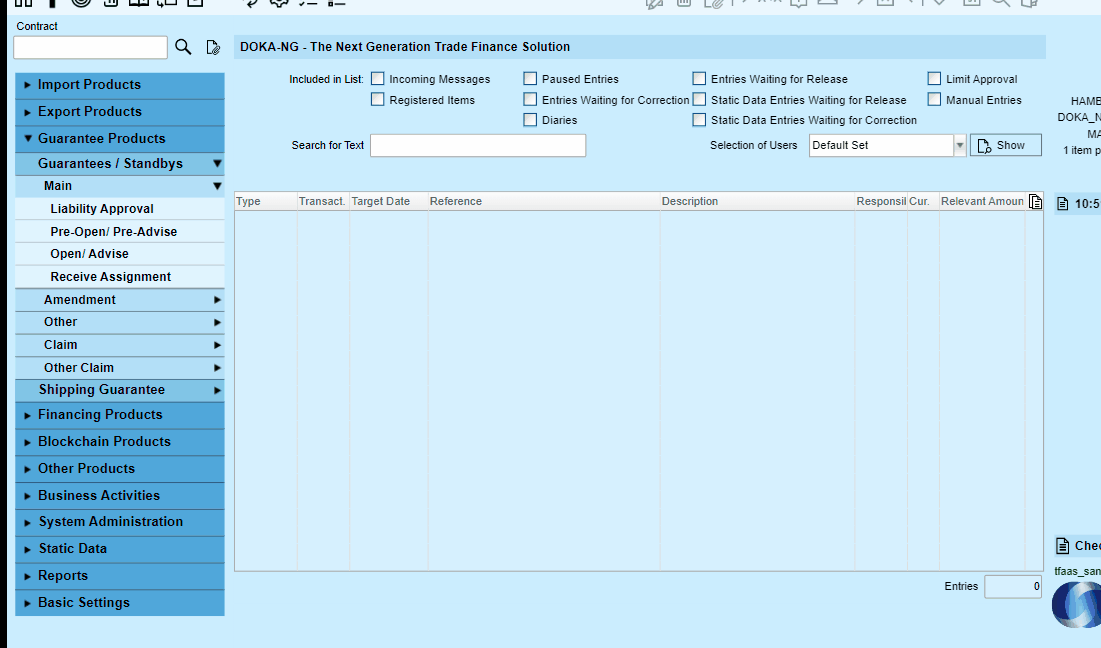Sort by the Type column header
Image resolution: width=1101 pixels, height=648 pixels.
pos(265,201)
